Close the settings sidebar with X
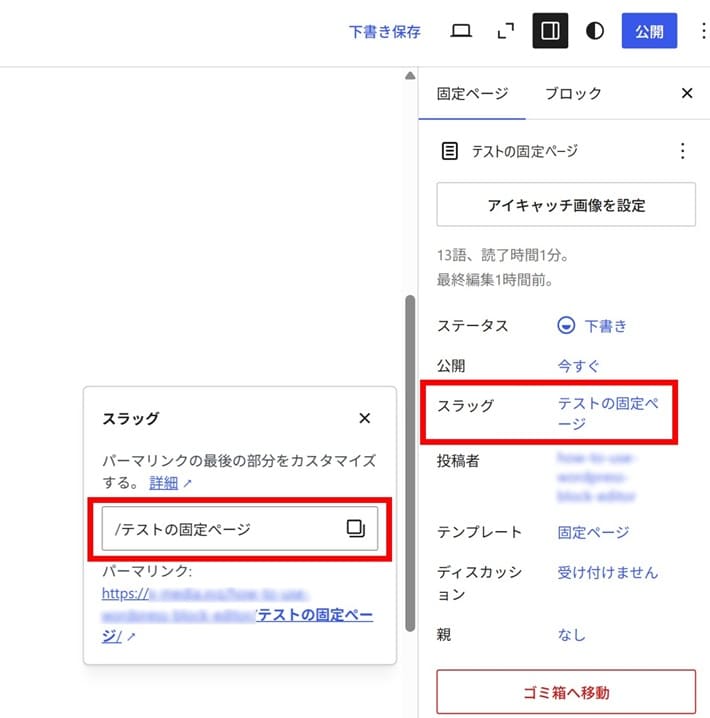 click(687, 93)
